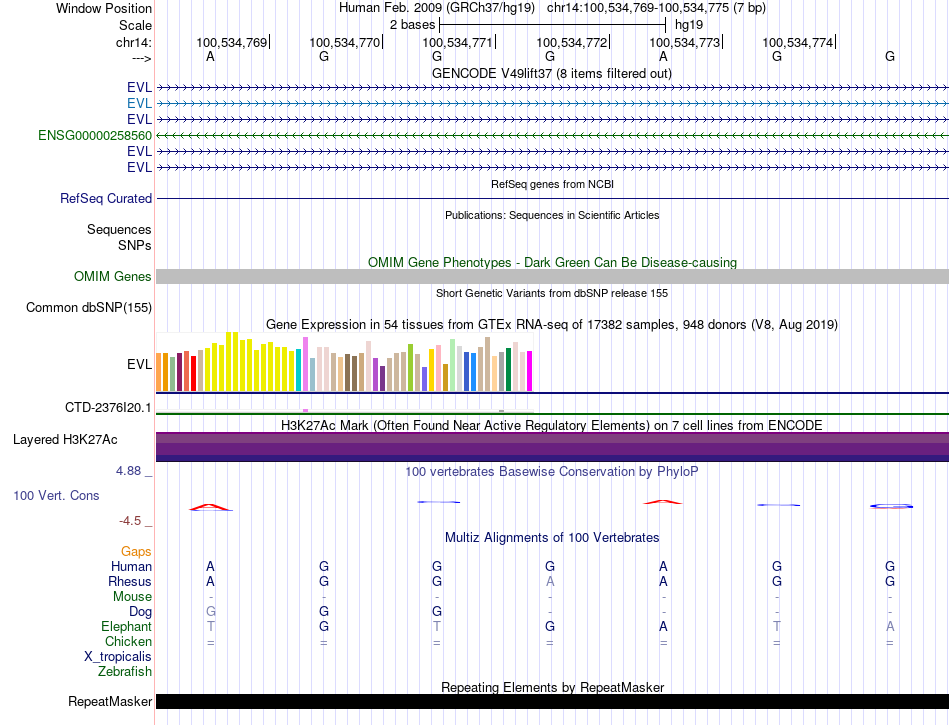The image size is (950, 725).
Task: Click the 100,534,771 position marker on ruler
Action: pos(458,42)
